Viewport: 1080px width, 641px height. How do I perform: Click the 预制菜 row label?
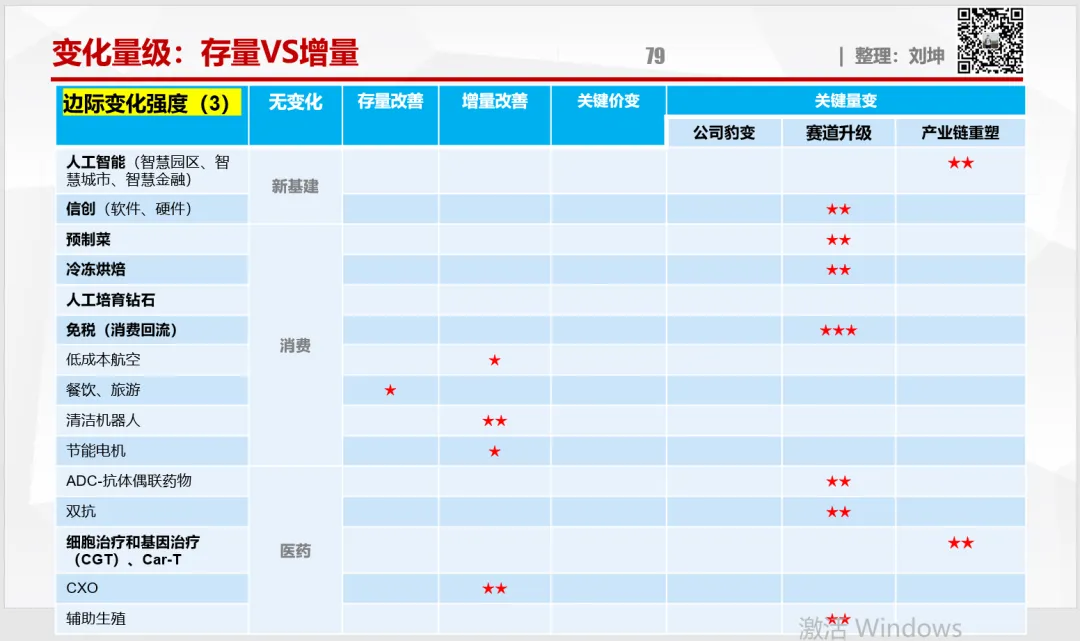pos(88,240)
